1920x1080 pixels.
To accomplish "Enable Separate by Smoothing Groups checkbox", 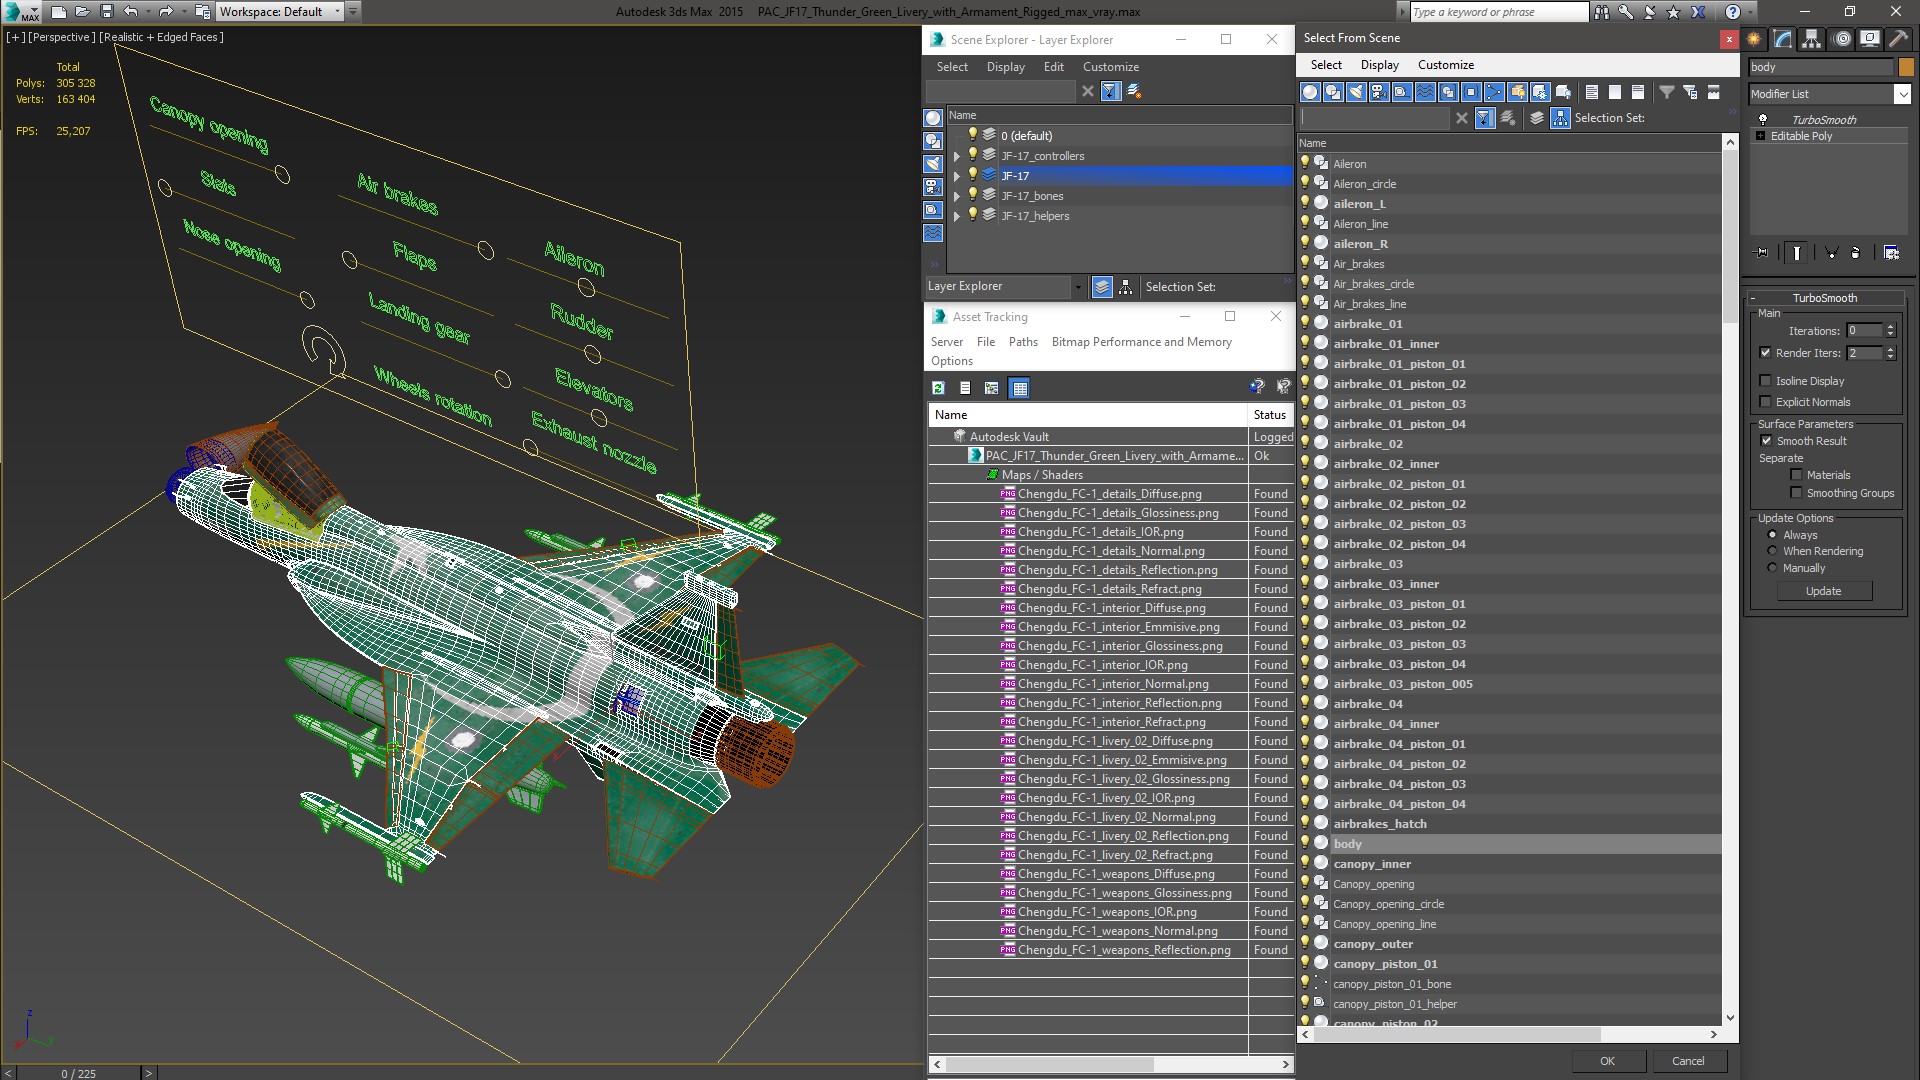I will point(1796,493).
